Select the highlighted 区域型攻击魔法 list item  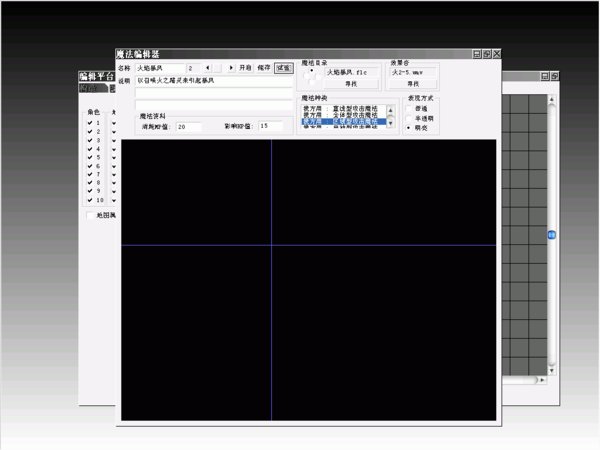point(341,121)
